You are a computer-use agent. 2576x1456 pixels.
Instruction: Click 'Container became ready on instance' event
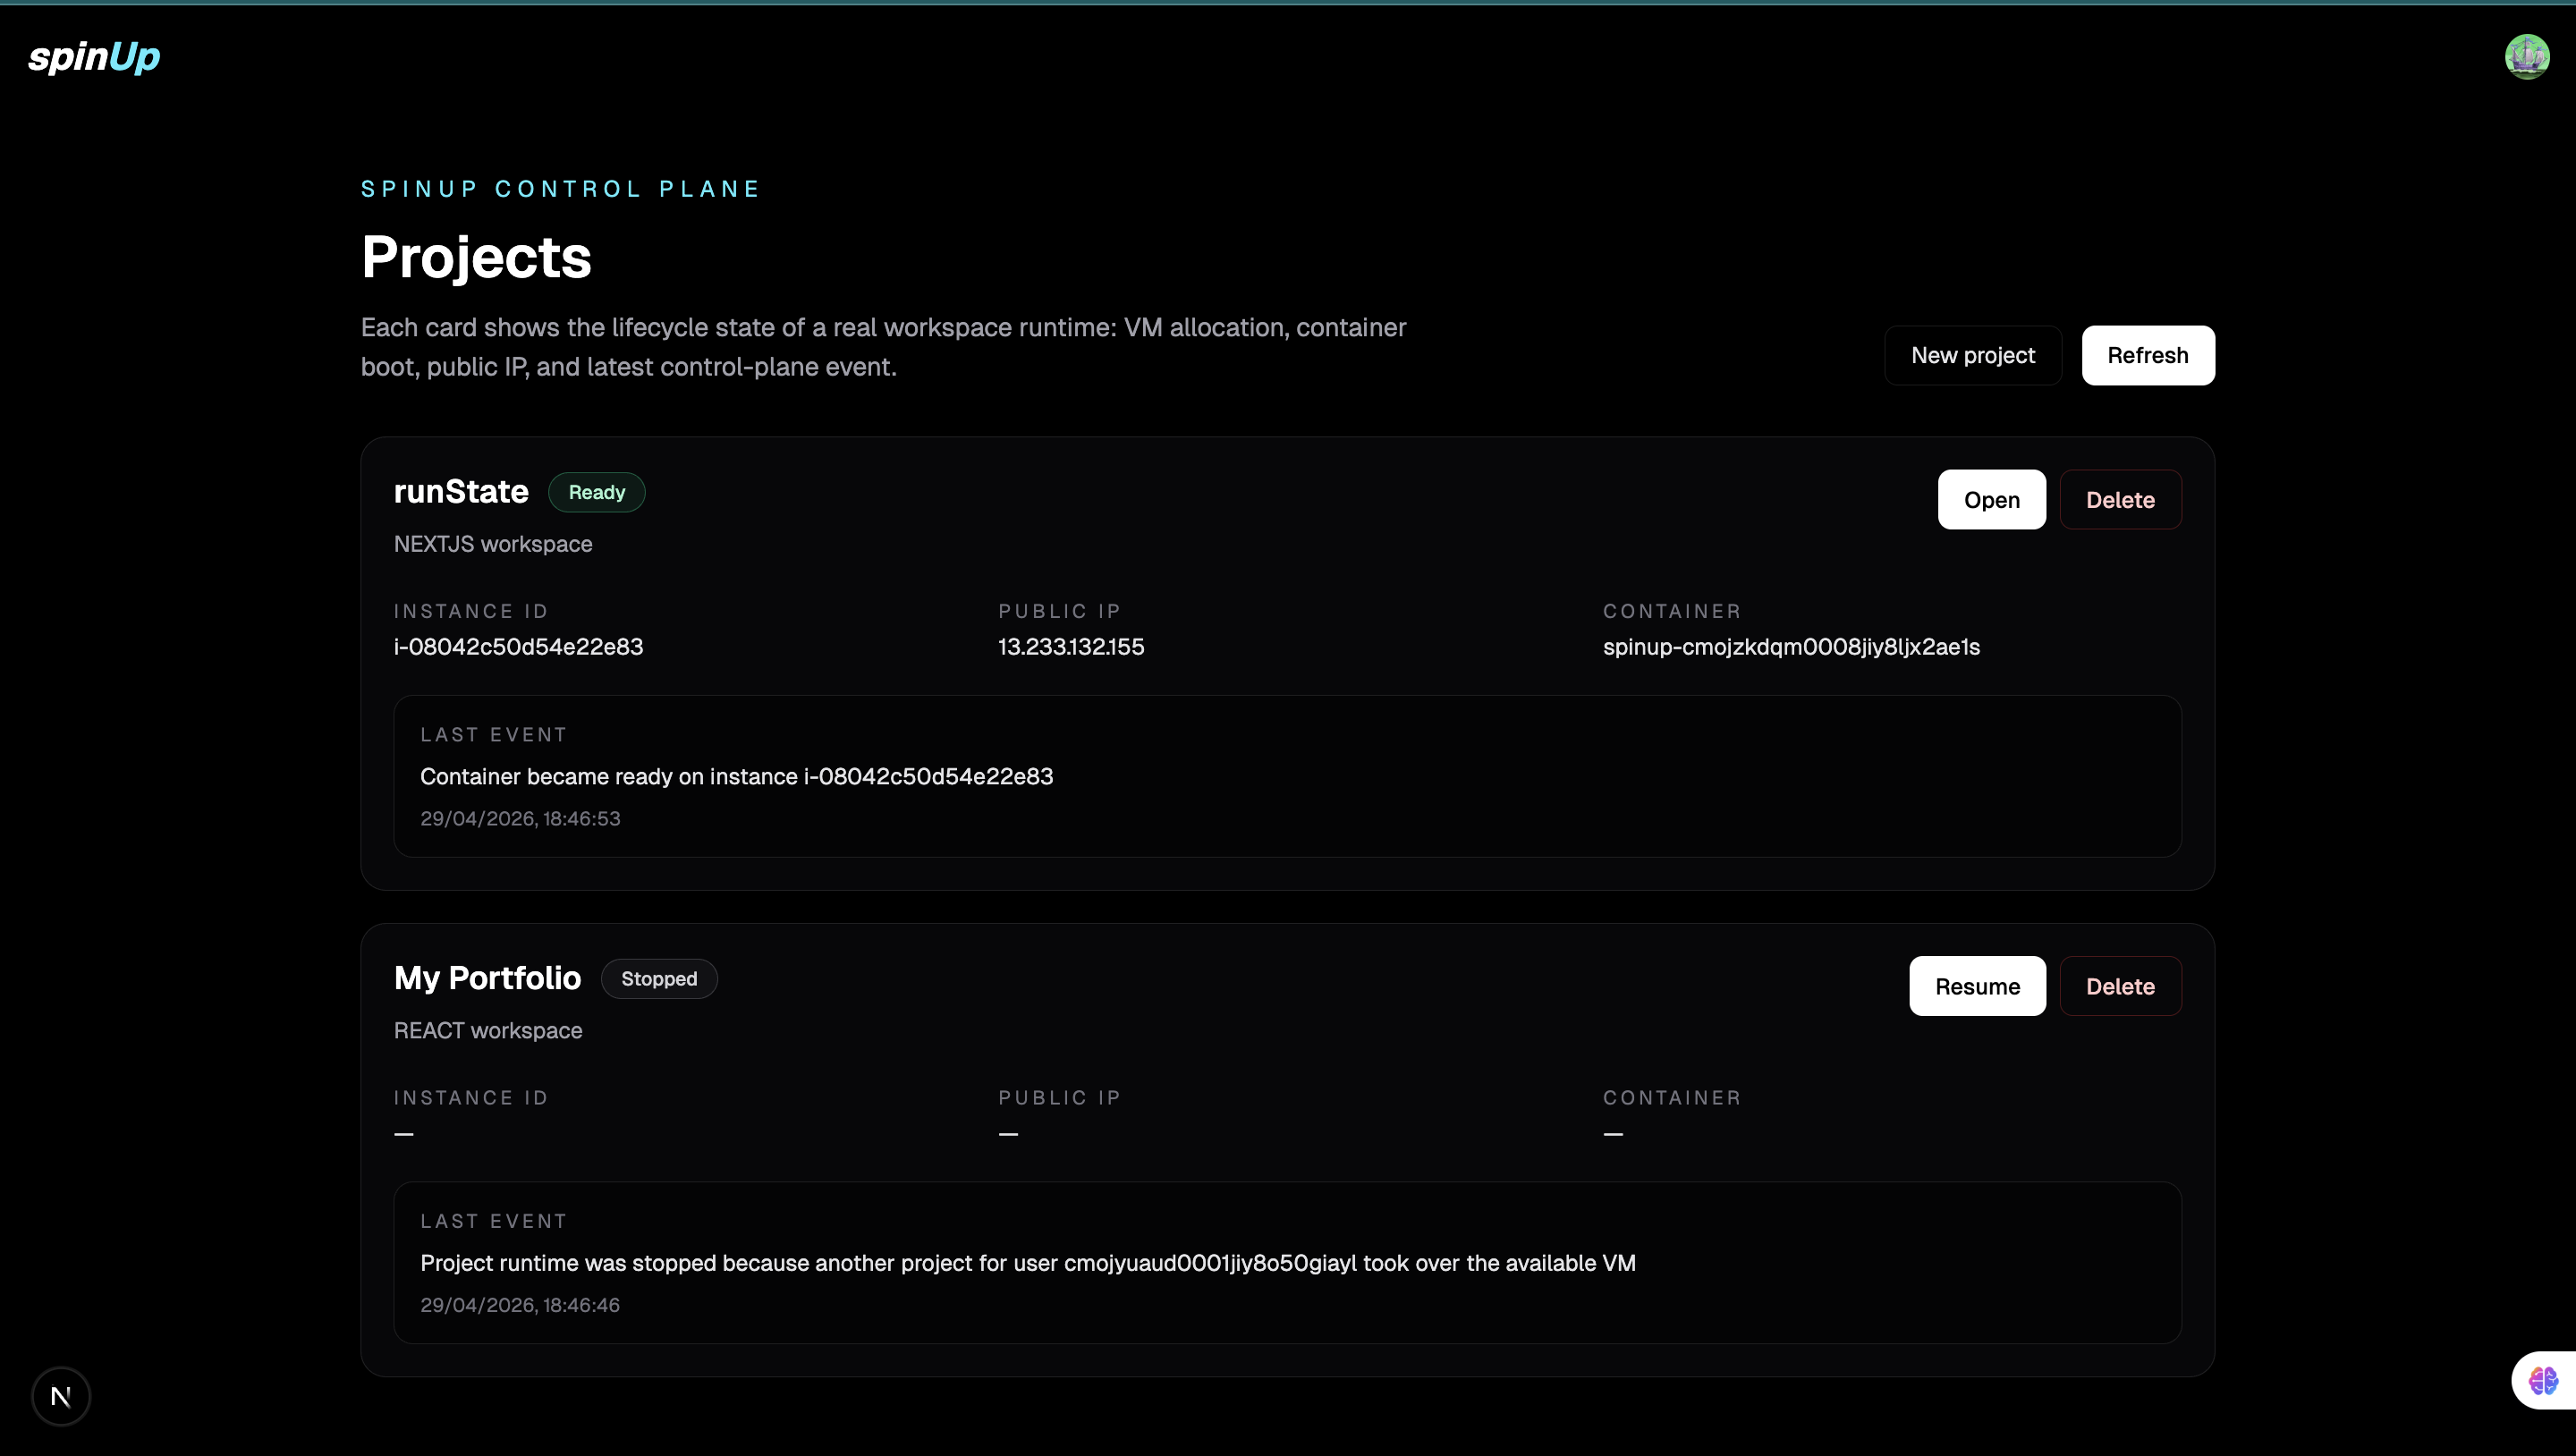737,776
